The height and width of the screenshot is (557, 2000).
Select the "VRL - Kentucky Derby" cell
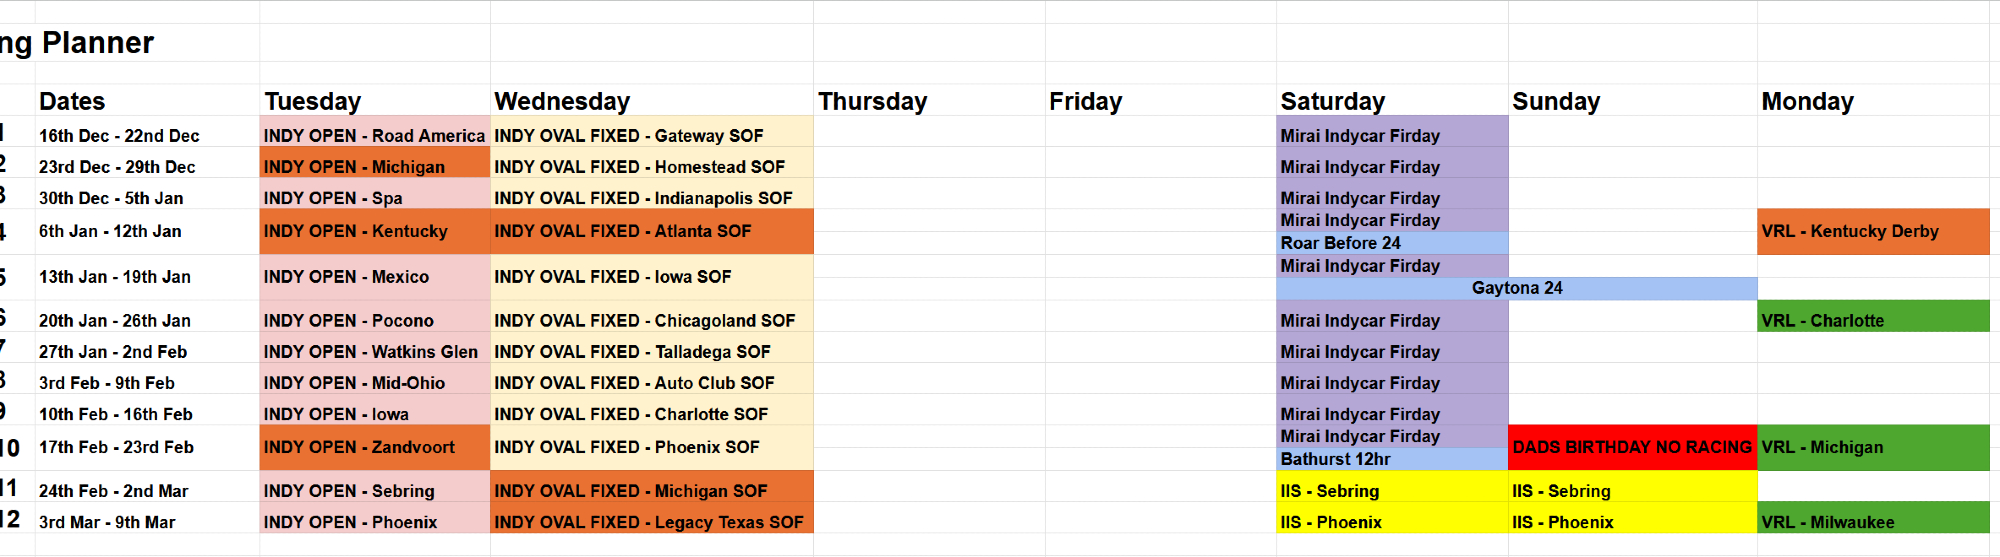(1872, 231)
